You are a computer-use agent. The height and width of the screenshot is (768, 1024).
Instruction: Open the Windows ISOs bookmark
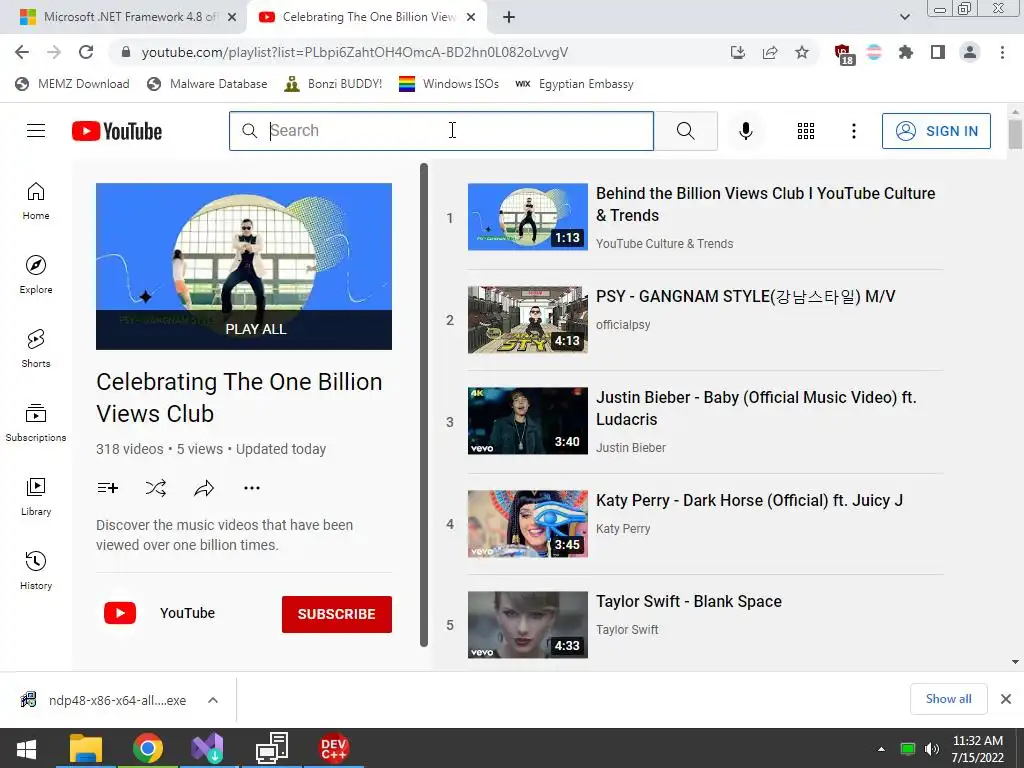(449, 84)
